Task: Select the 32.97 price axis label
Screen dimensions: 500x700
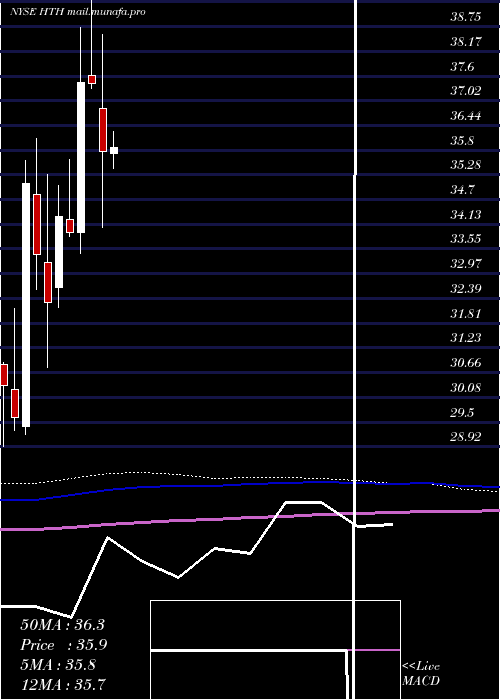Action: (x=466, y=264)
